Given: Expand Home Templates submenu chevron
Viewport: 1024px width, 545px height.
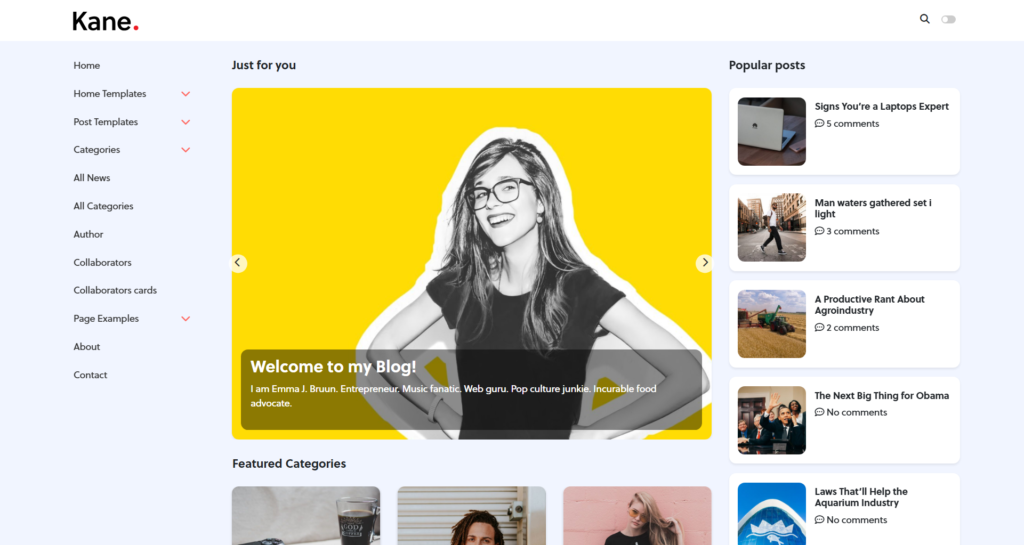Looking at the screenshot, I should [185, 94].
